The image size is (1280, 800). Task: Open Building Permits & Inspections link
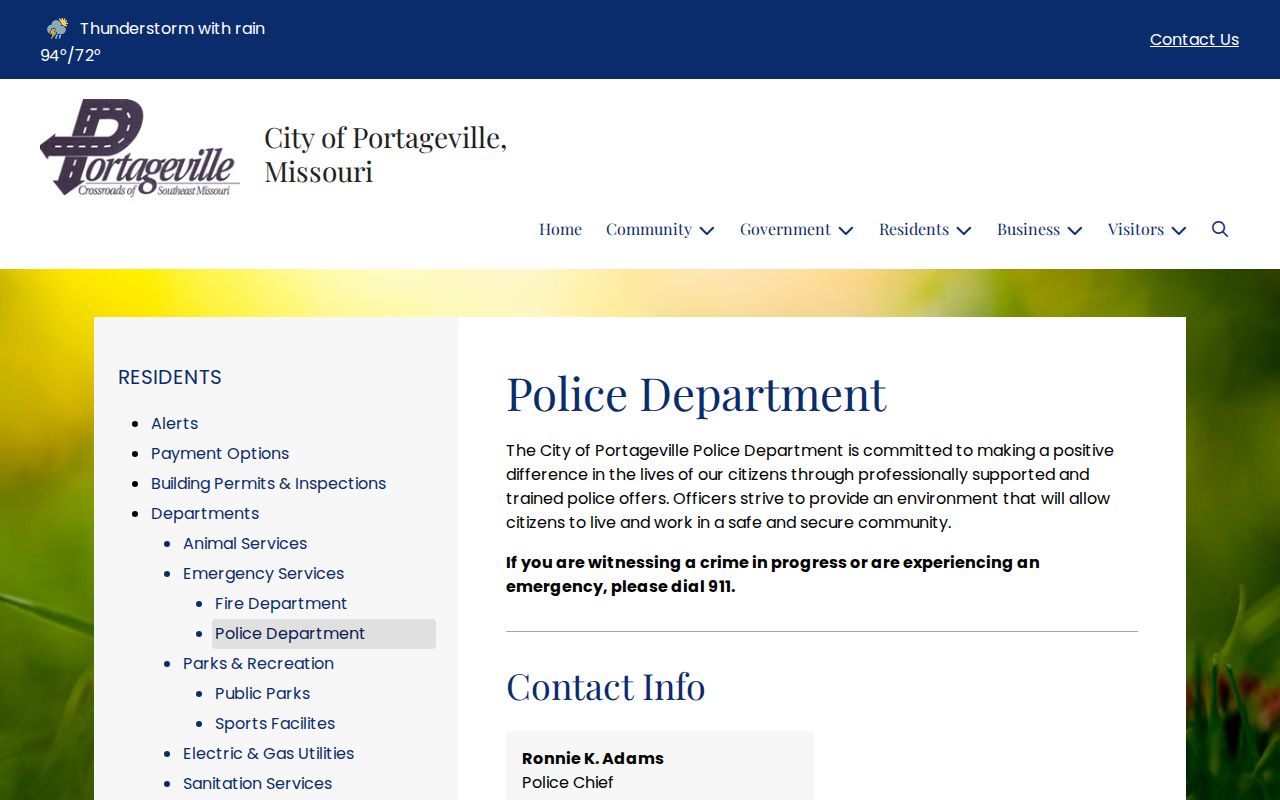tap(268, 483)
